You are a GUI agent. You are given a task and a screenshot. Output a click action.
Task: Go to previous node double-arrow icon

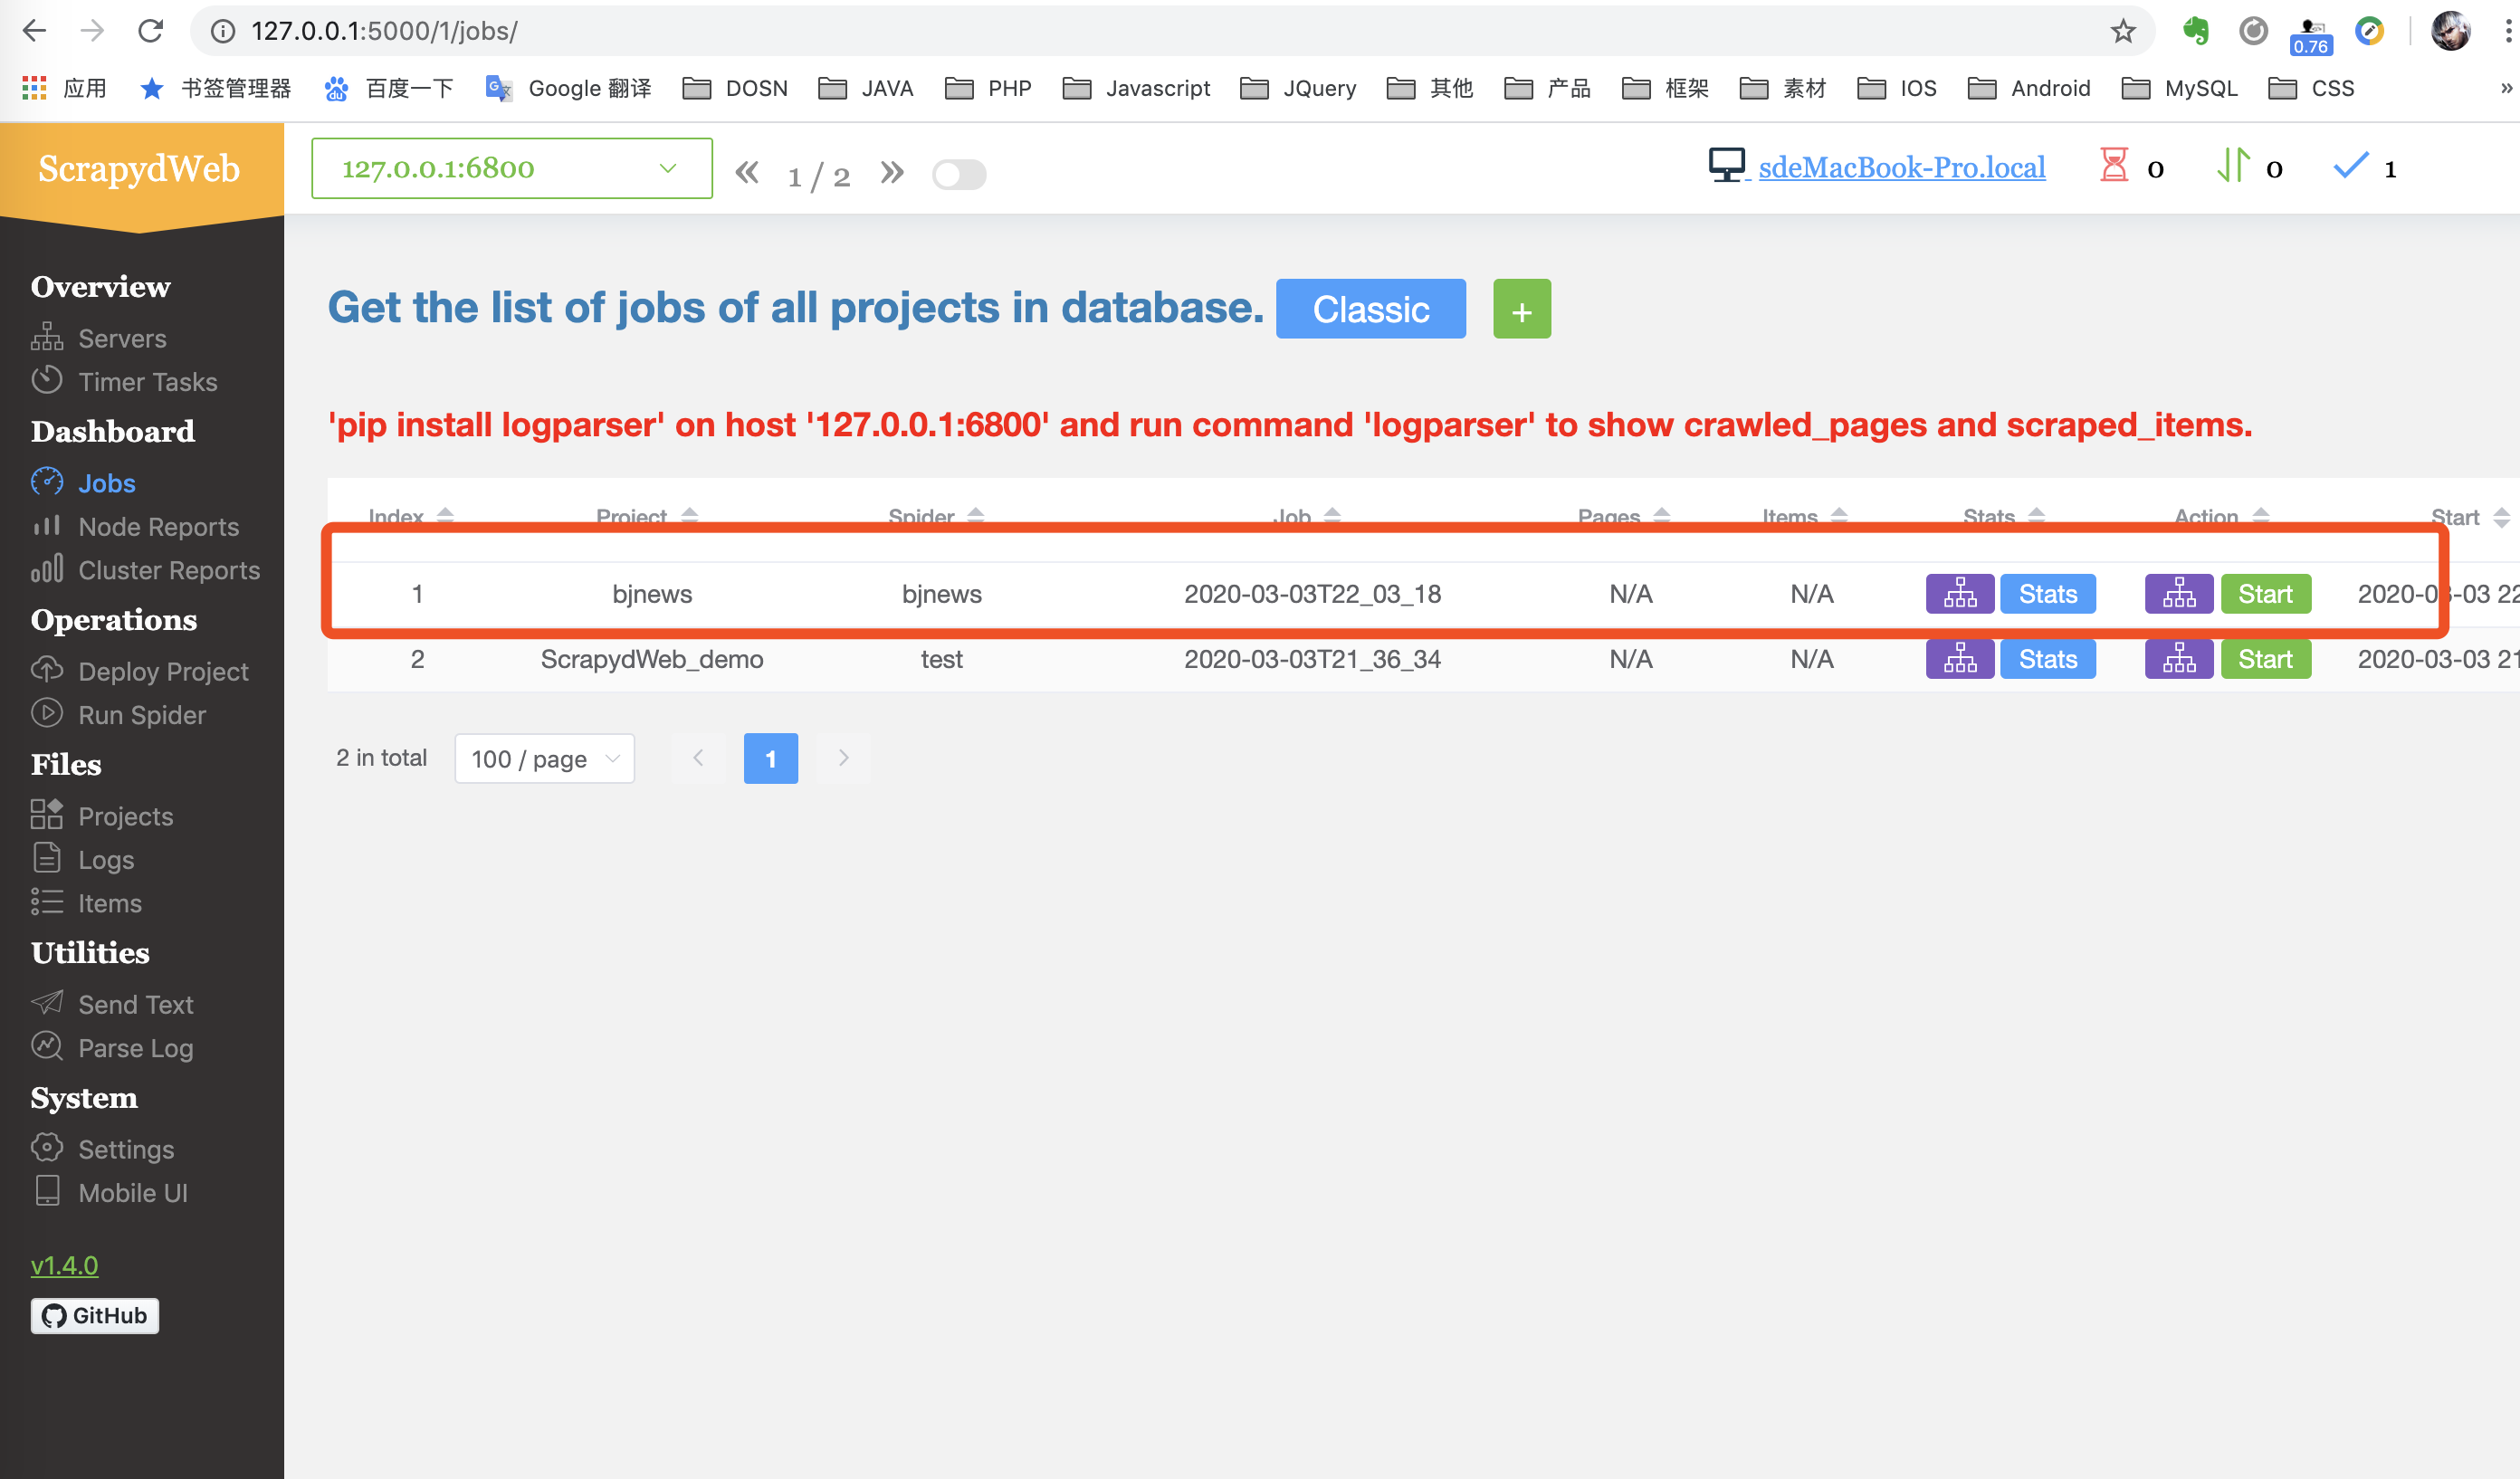[746, 173]
